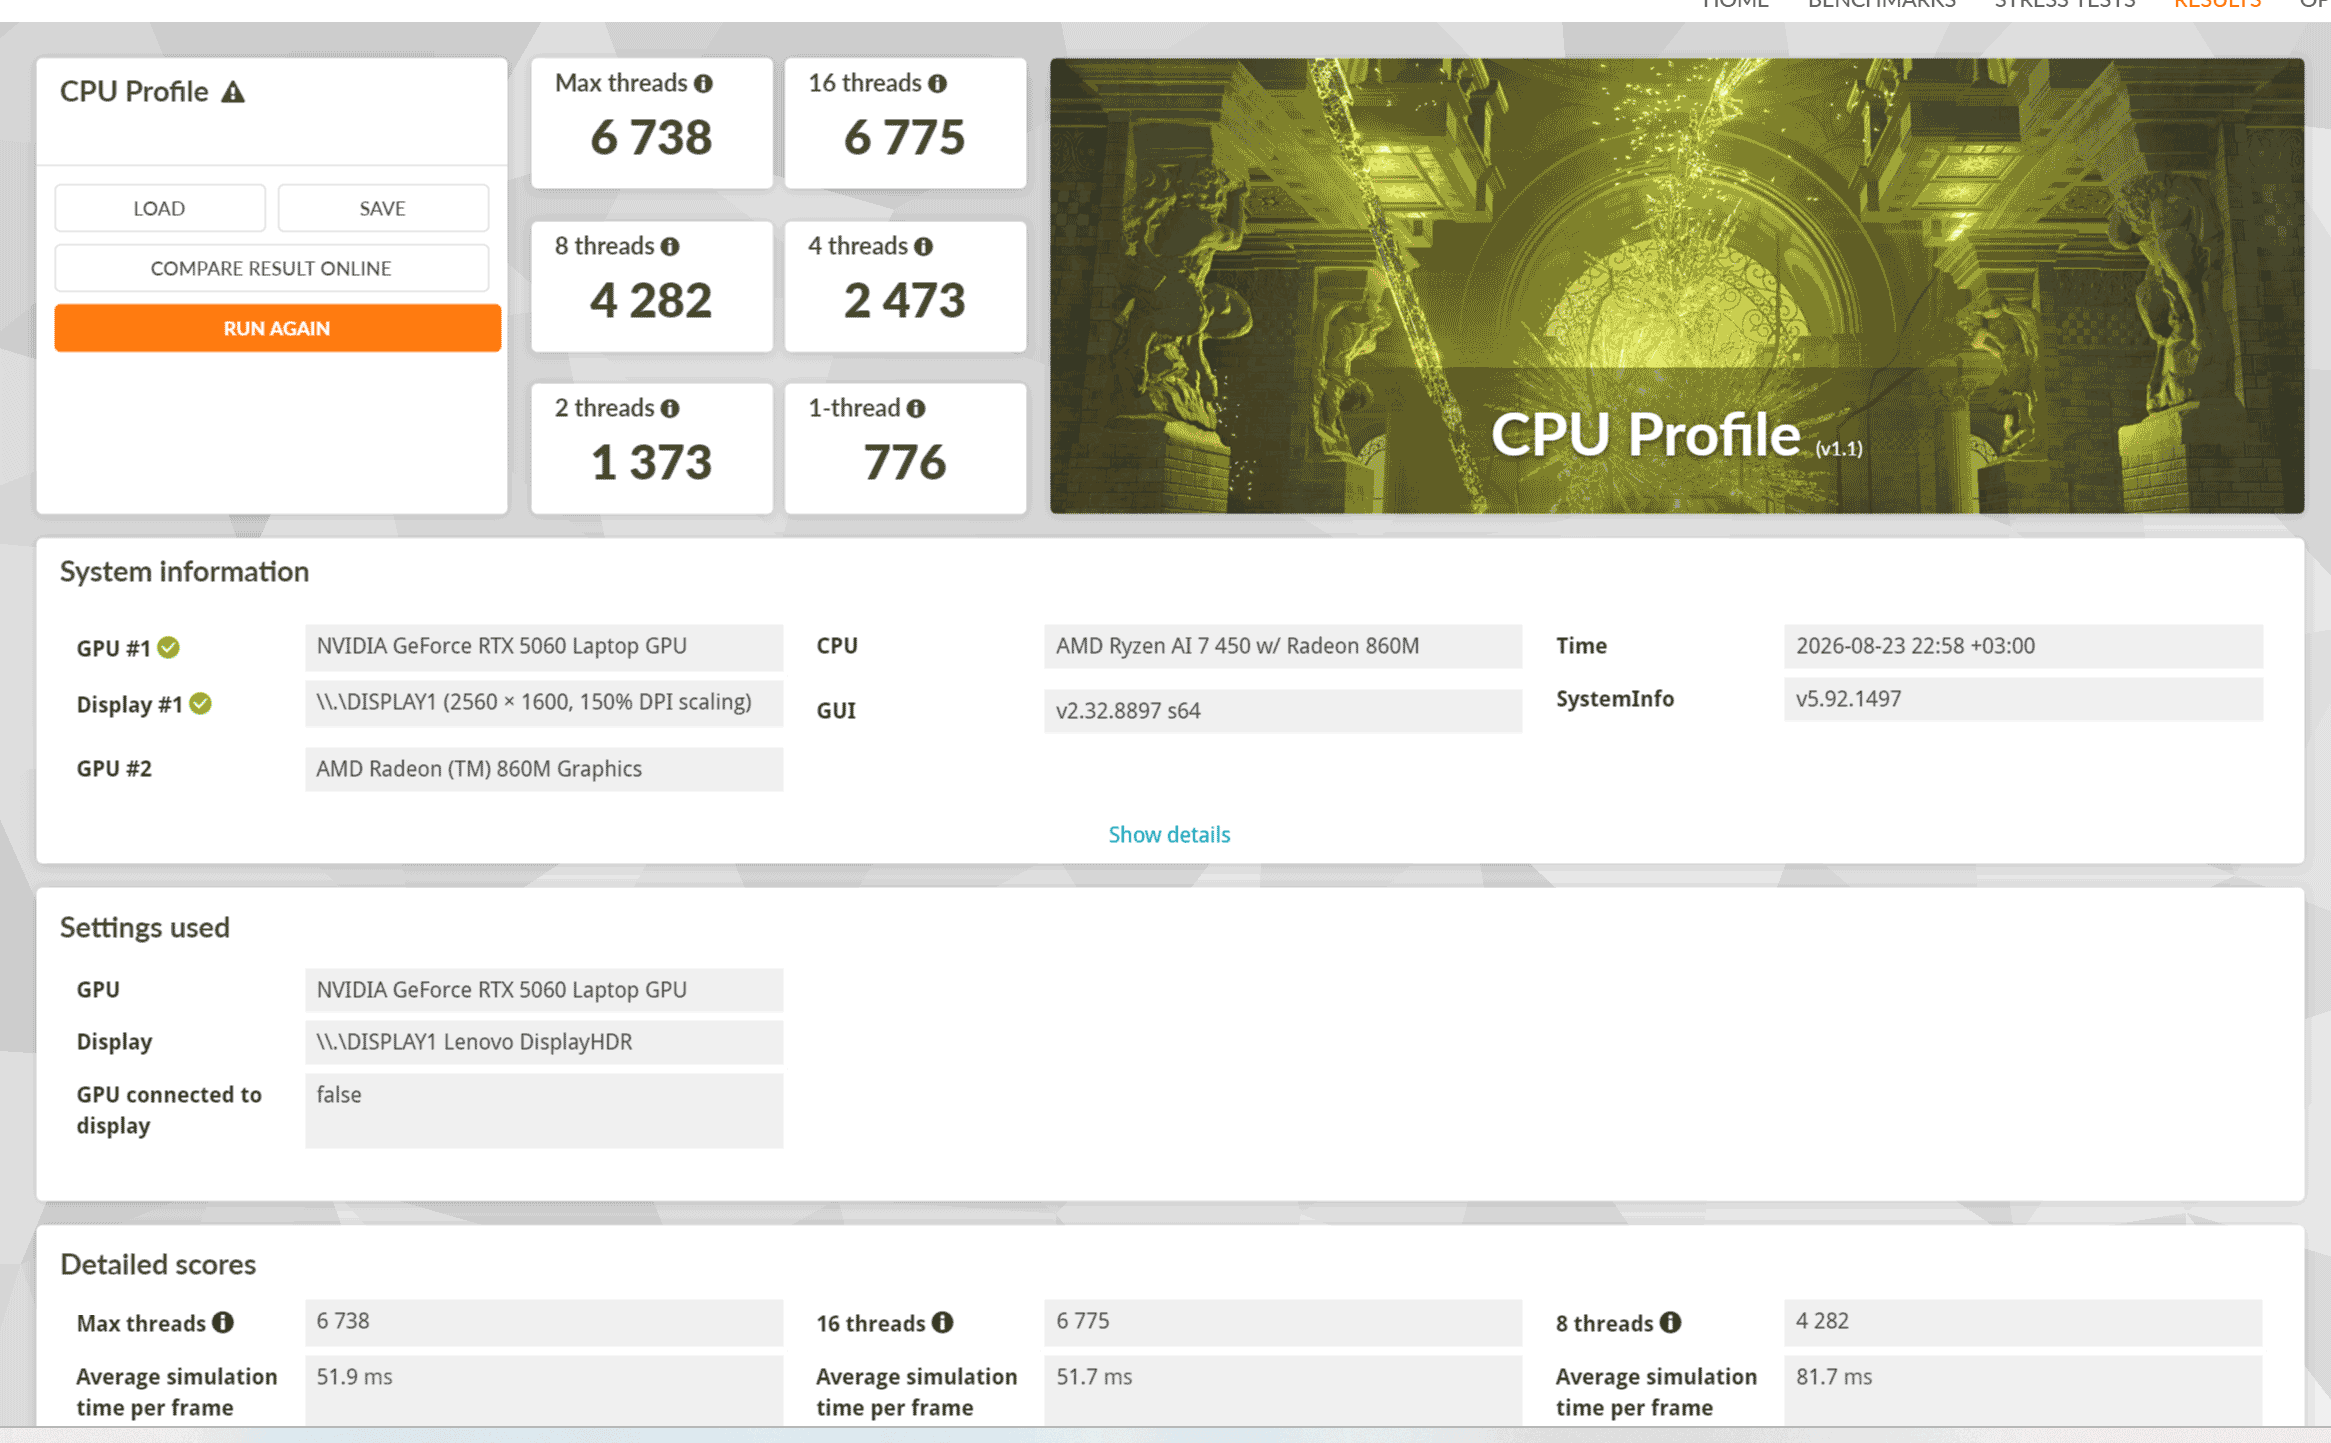The height and width of the screenshot is (1443, 2331).
Task: Select AMD Radeon (TM) 860M Graphics value
Action: 544,769
